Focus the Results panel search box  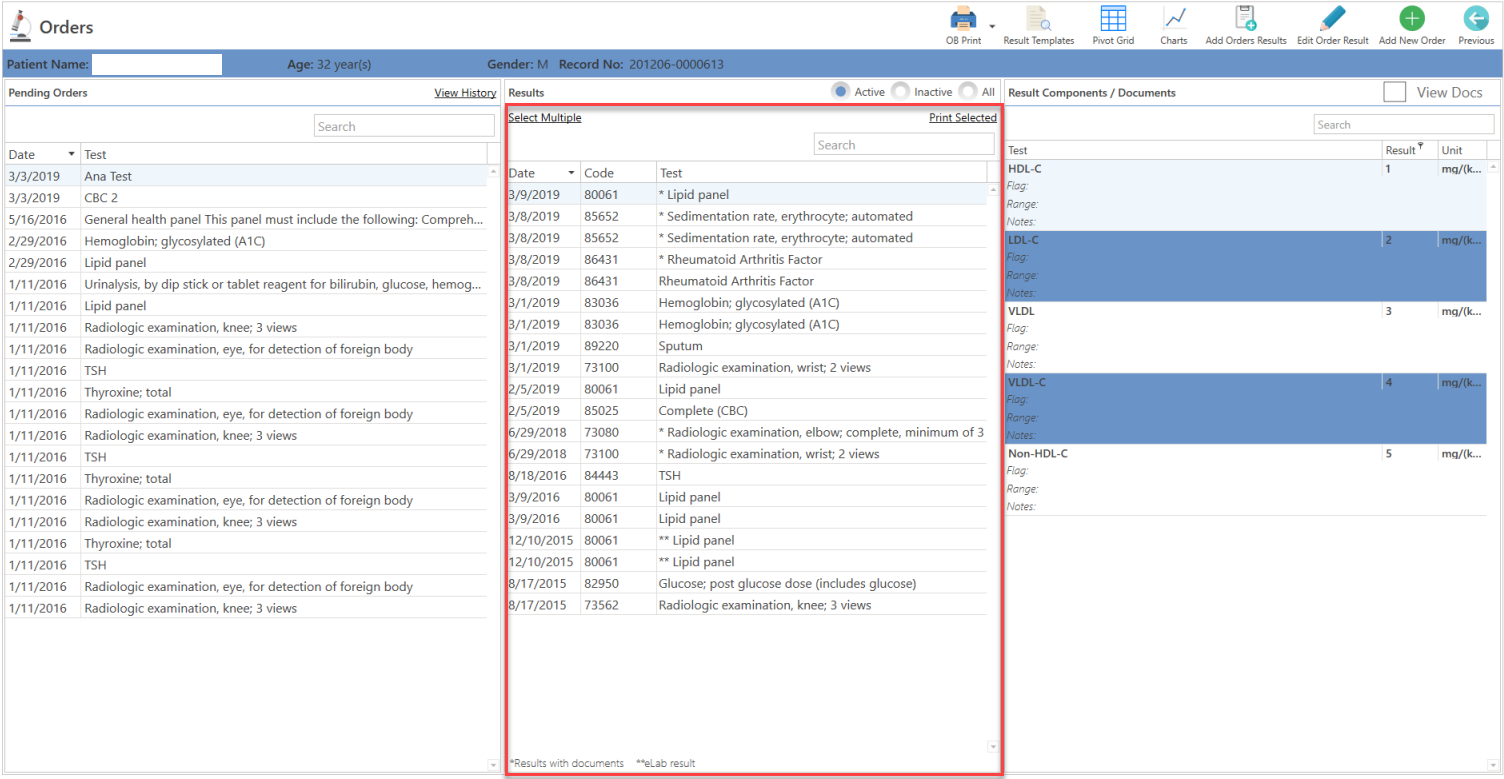[x=904, y=144]
